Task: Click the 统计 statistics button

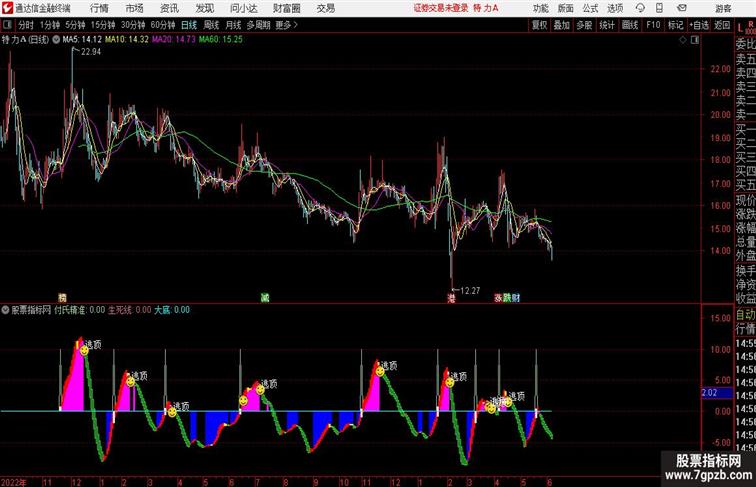Action: (x=607, y=25)
